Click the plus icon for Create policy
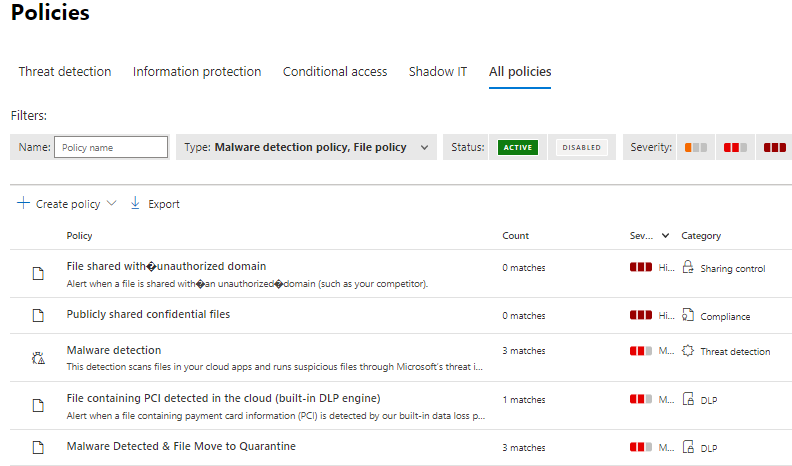This screenshot has height=466, width=792. [23, 203]
